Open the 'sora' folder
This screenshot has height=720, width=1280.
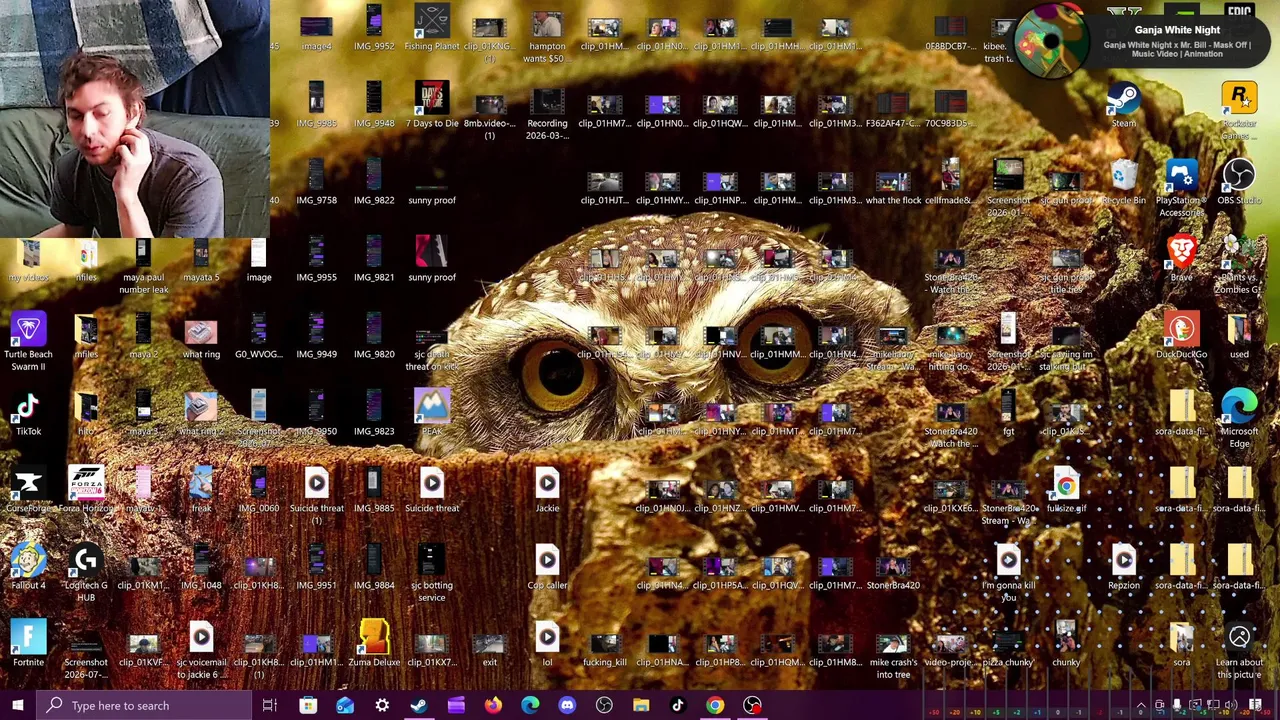(1182, 644)
